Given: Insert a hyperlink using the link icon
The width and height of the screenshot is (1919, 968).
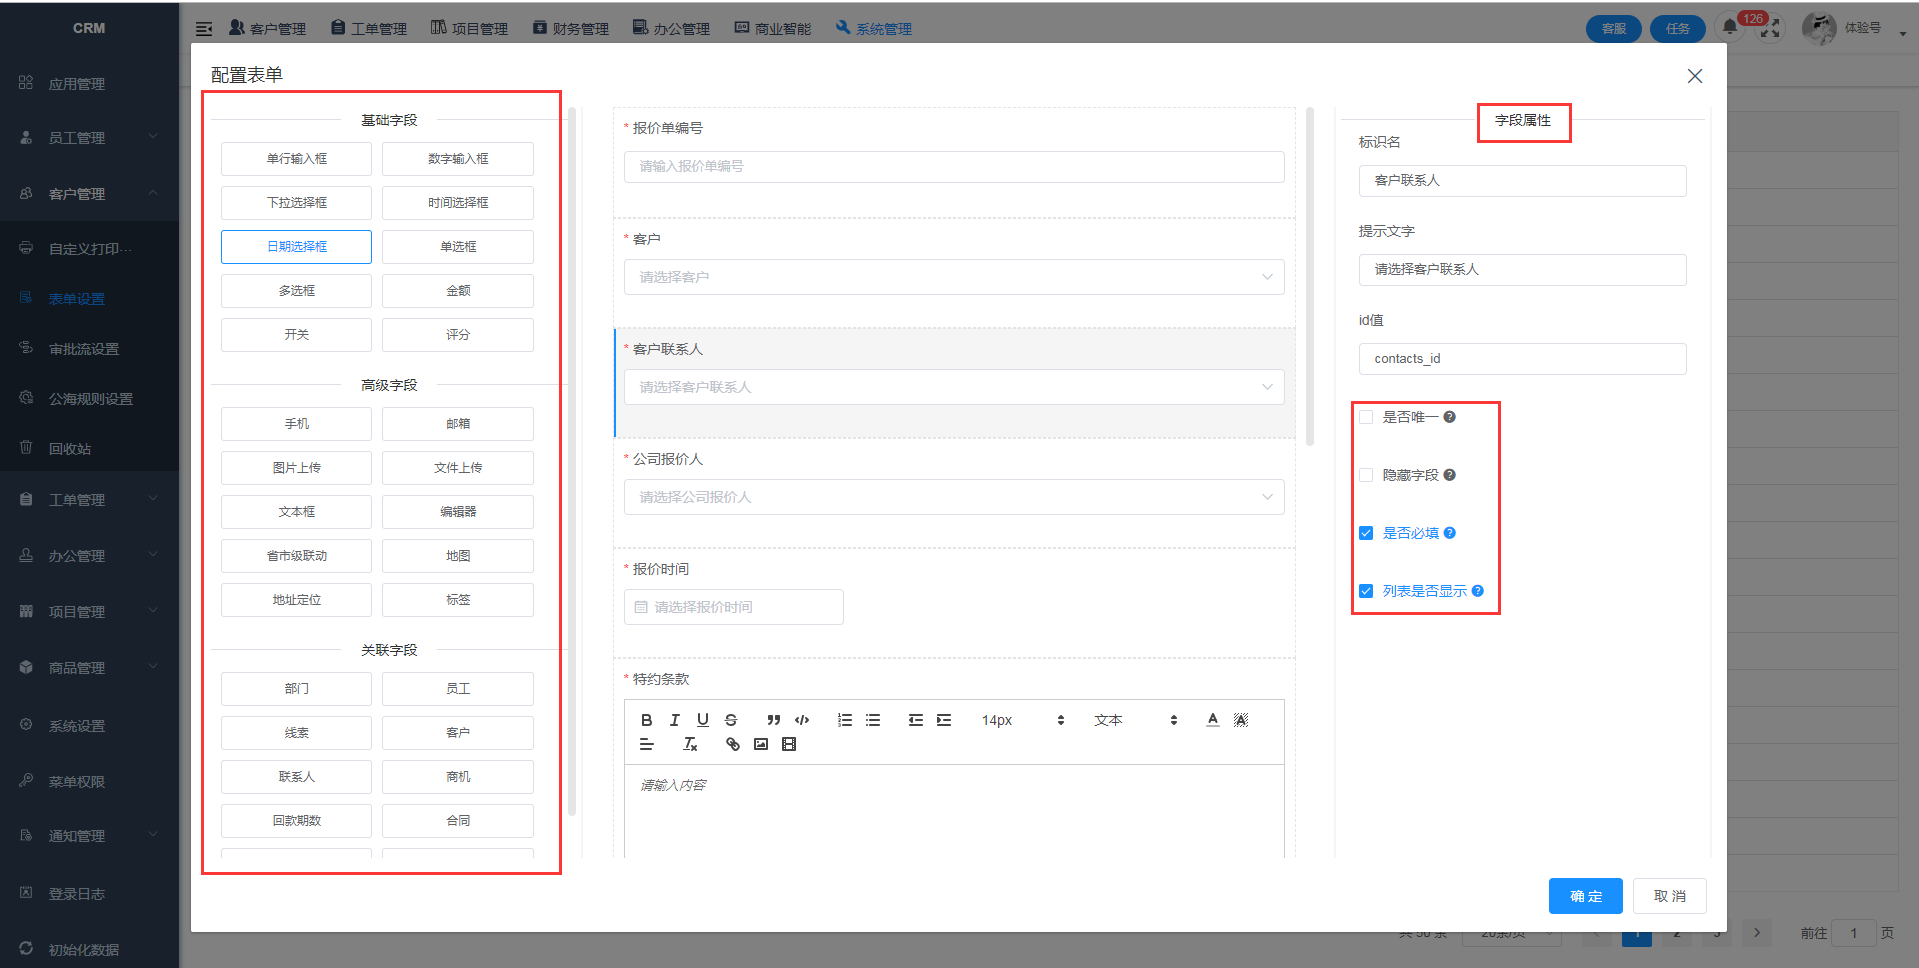Looking at the screenshot, I should pos(733,744).
